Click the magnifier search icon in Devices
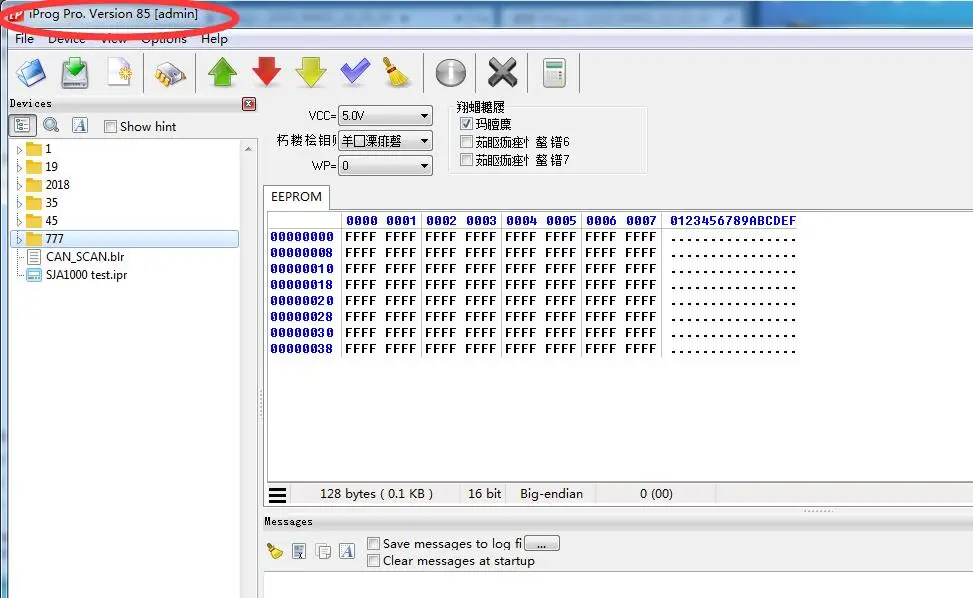 (x=51, y=125)
